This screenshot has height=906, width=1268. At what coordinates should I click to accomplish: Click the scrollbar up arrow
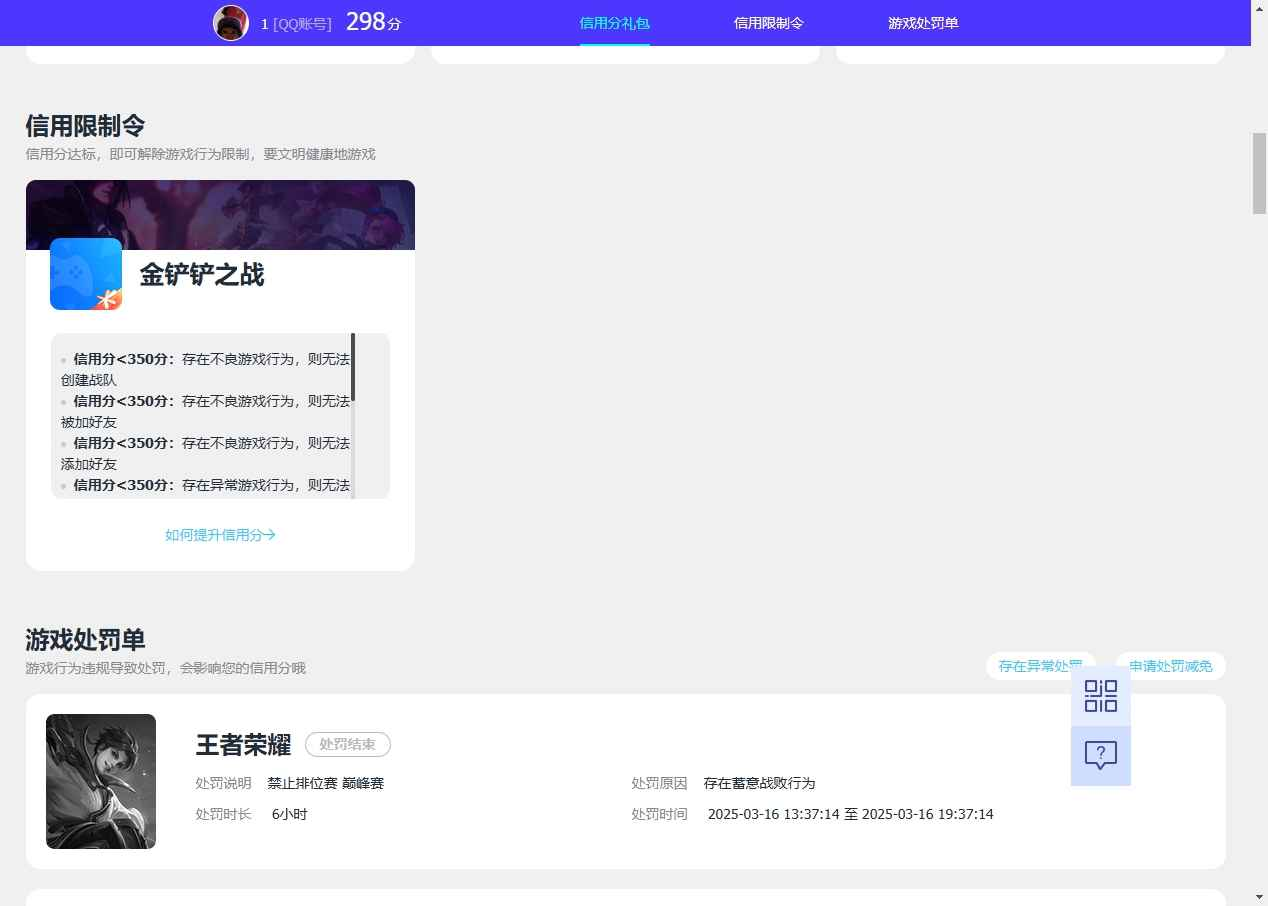1260,8
